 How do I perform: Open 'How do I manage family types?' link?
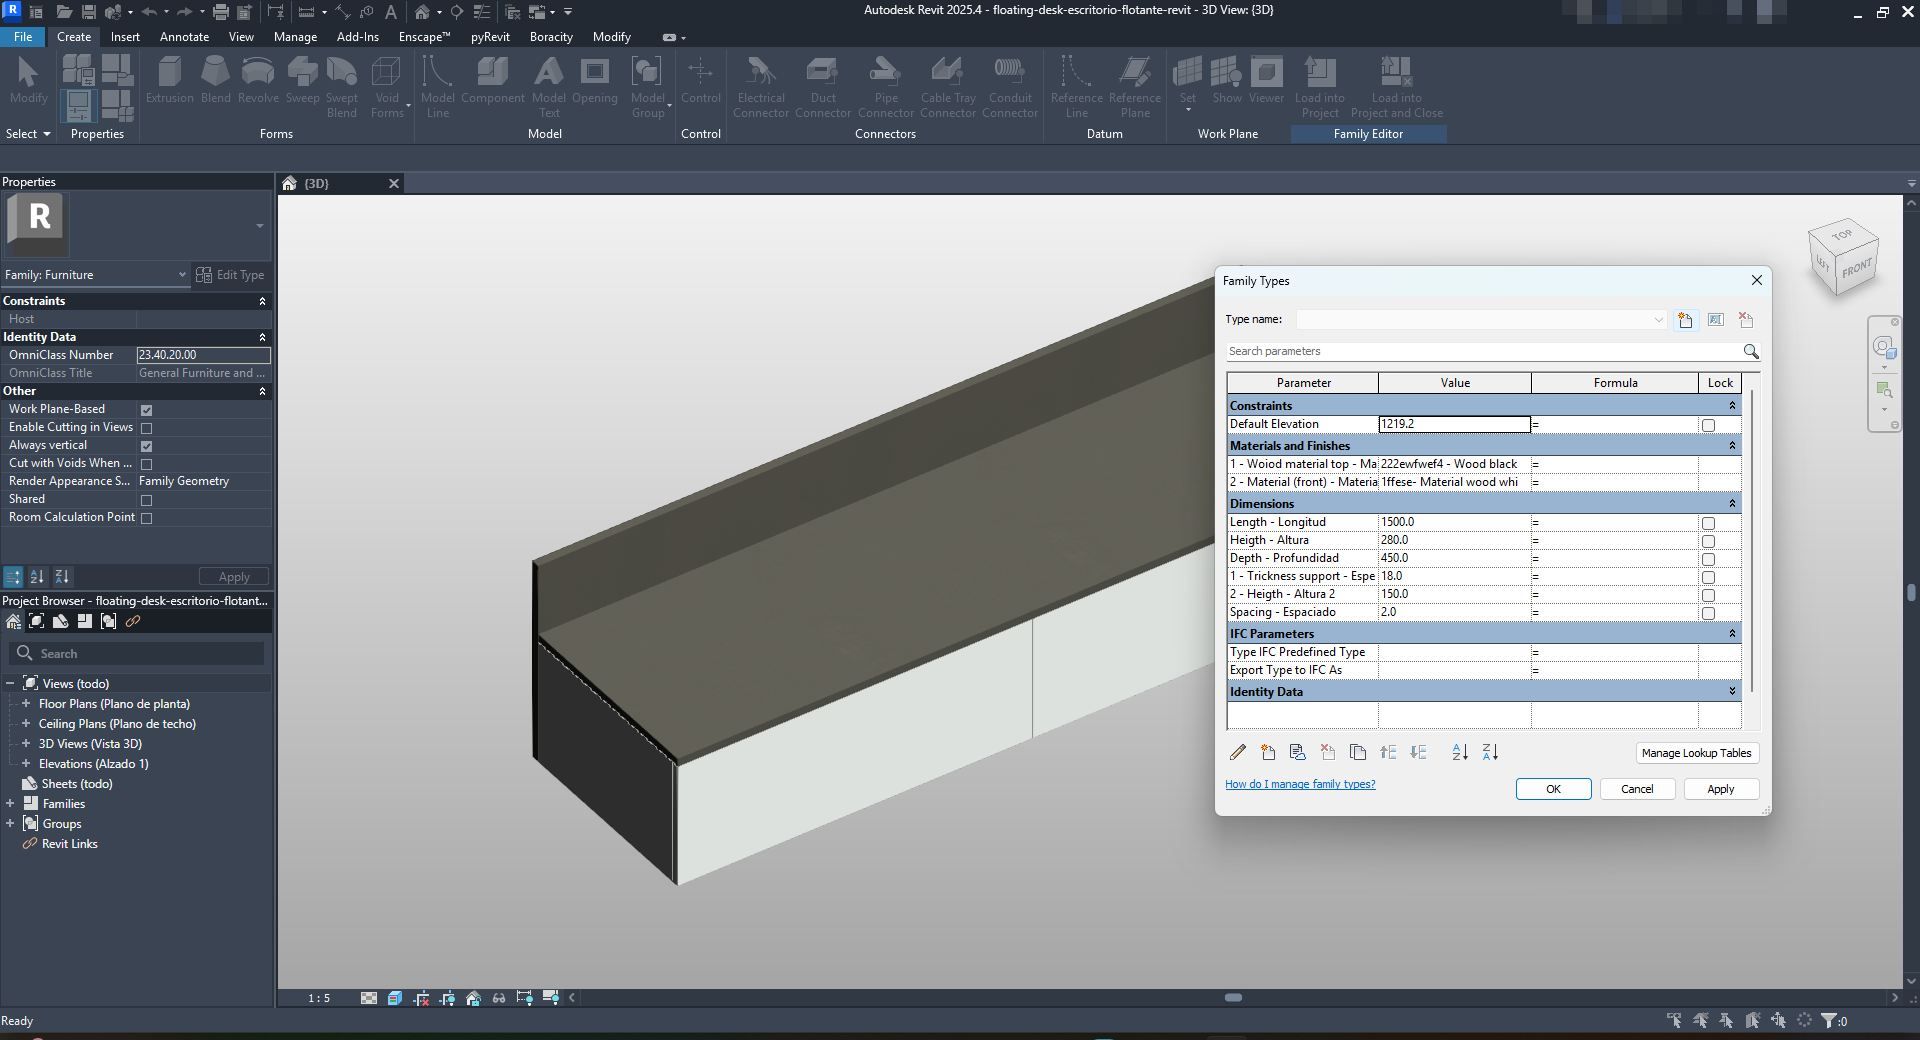click(1300, 784)
